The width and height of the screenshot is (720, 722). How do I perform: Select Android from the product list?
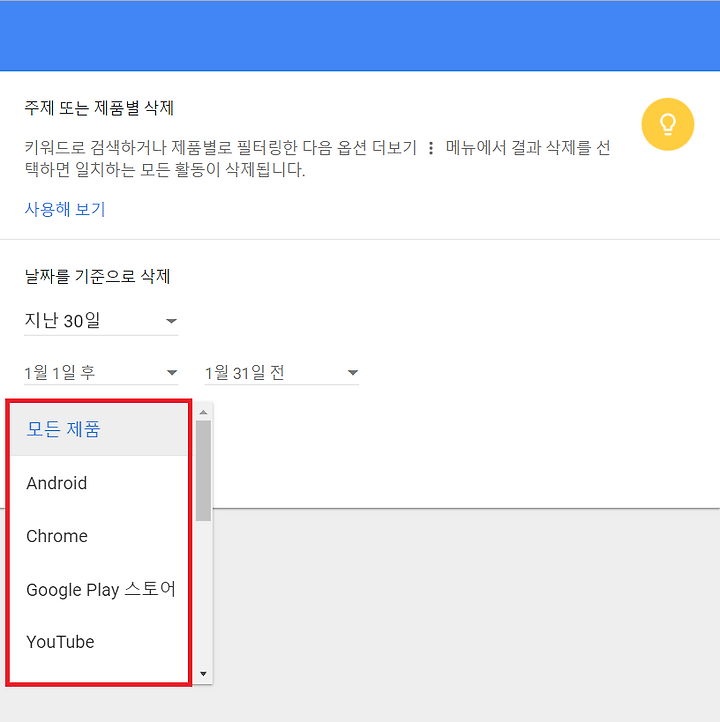pos(99,483)
